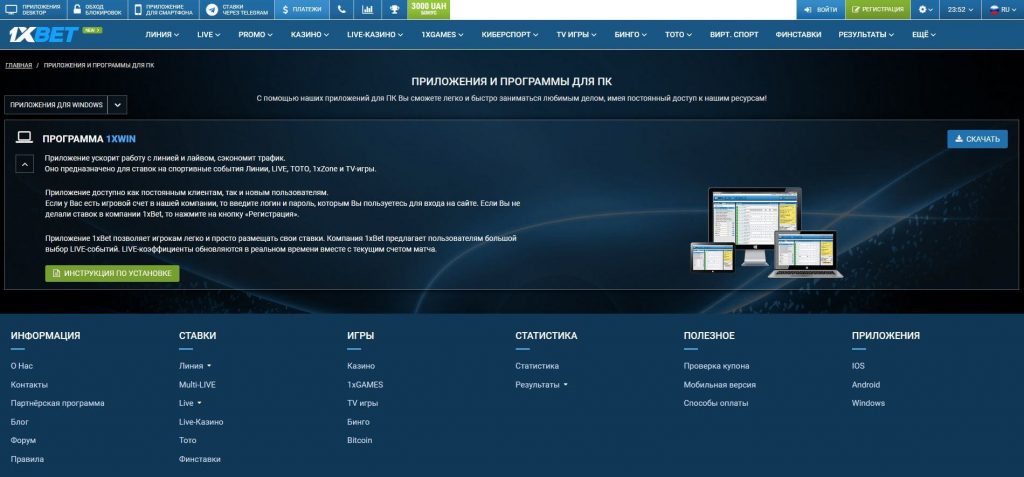This screenshot has height=477, width=1024.
Task: Open the Казино menu
Action: click(x=310, y=35)
